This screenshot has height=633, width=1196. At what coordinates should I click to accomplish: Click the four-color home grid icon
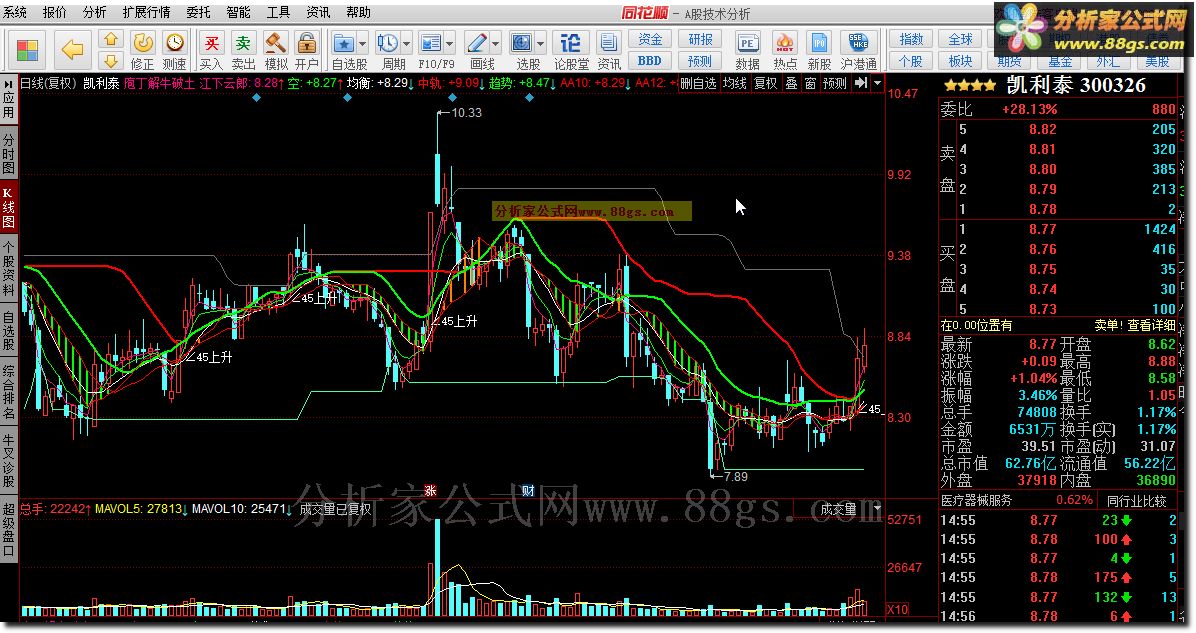(27, 50)
